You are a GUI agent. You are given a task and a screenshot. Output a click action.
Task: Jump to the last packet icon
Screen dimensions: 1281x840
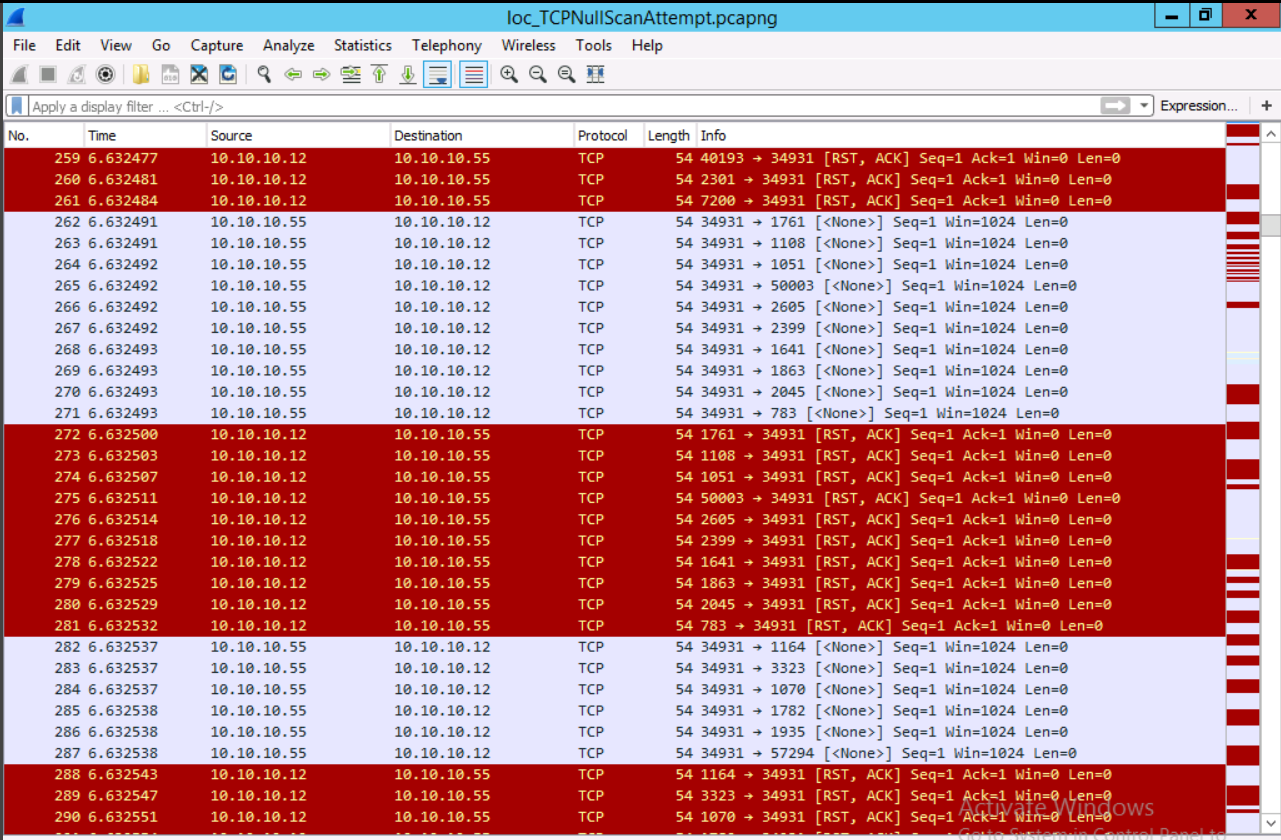408,74
